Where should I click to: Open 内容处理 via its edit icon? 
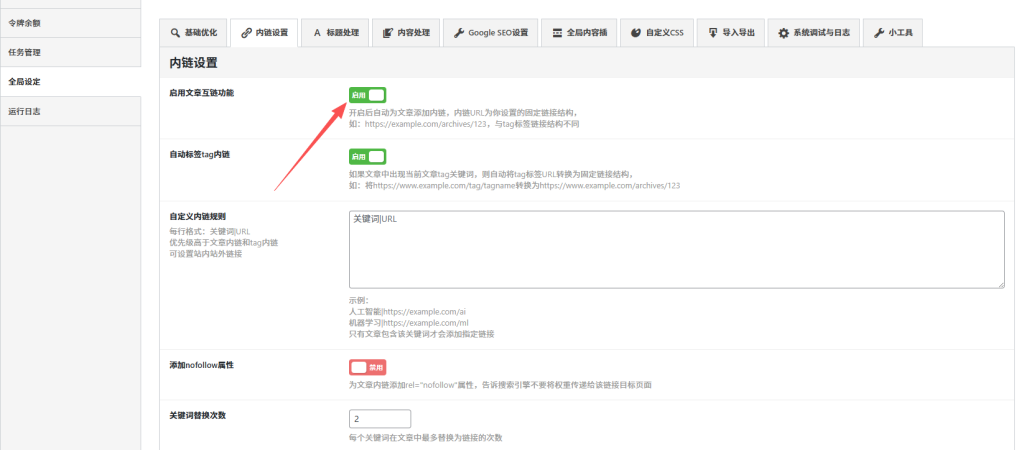tap(388, 33)
